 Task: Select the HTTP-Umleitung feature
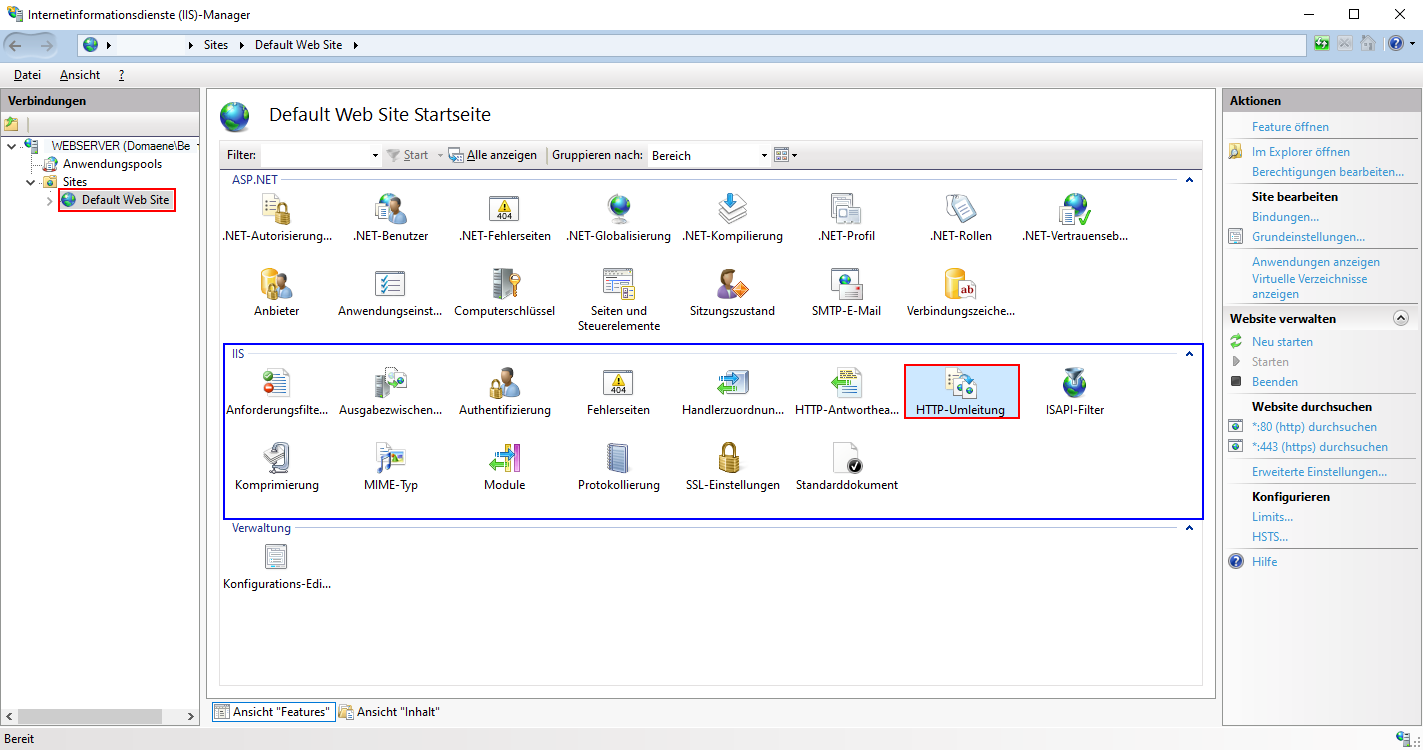coord(961,392)
